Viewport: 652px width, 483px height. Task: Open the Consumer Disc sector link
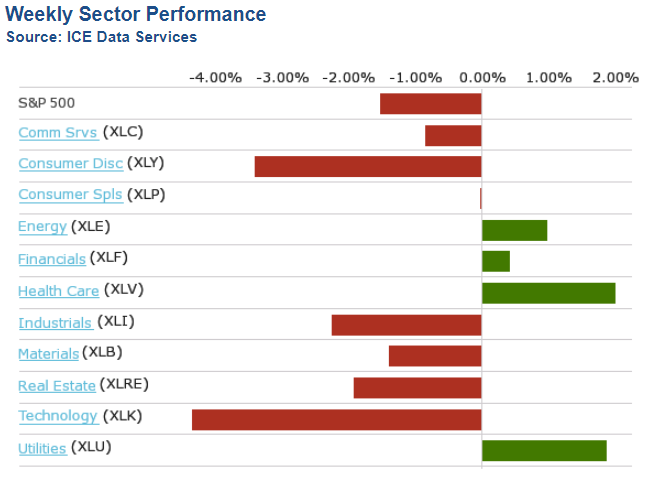click(70, 164)
